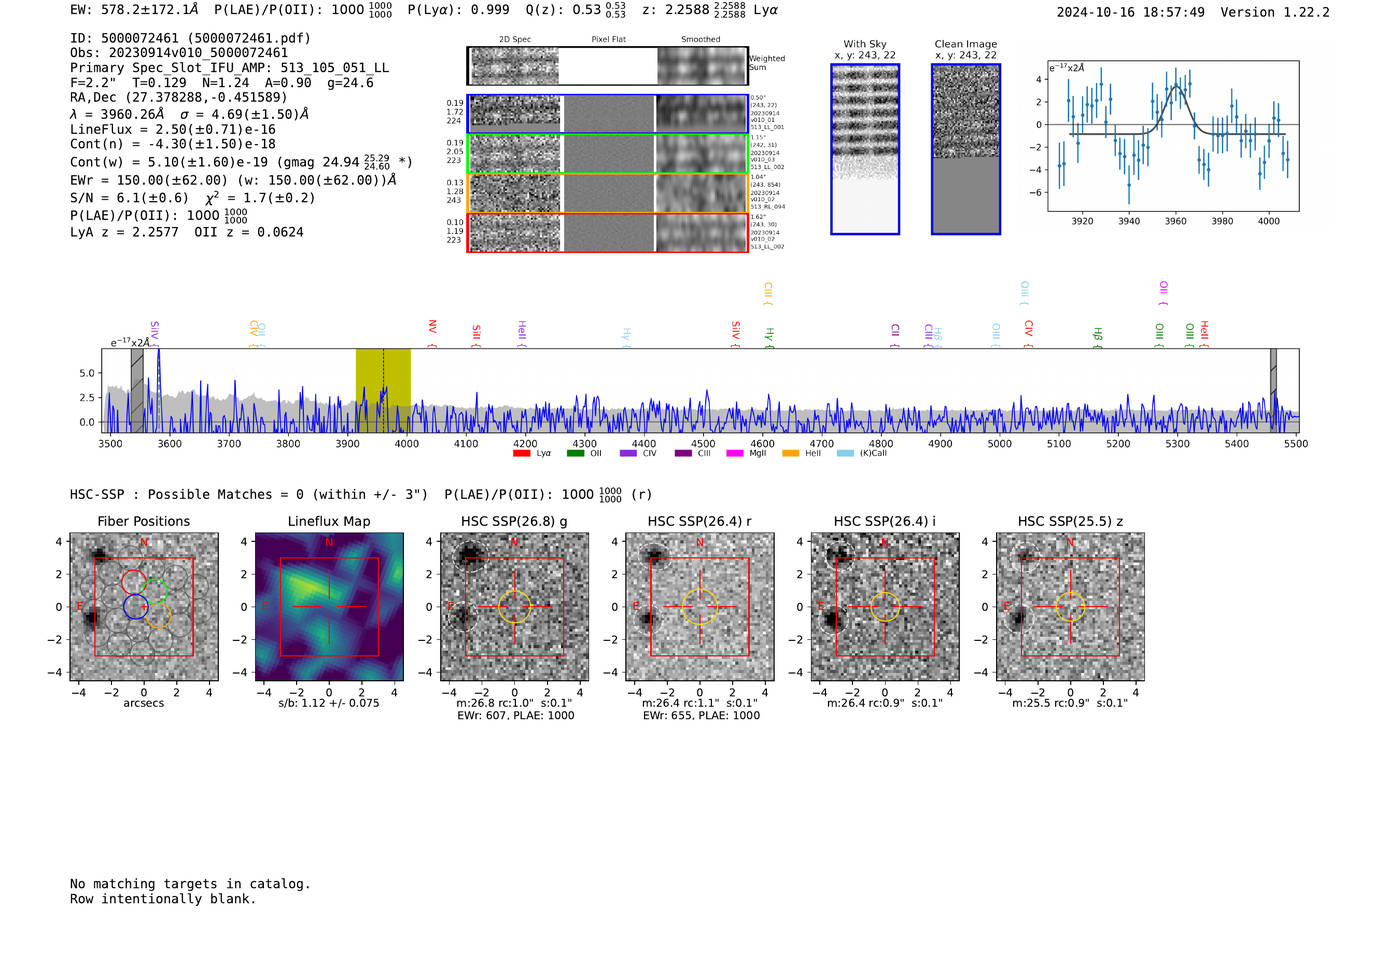The width and height of the screenshot is (1400, 953).
Task: Open the HSC SSP(26.4) i cutout
Action: [x=885, y=607]
